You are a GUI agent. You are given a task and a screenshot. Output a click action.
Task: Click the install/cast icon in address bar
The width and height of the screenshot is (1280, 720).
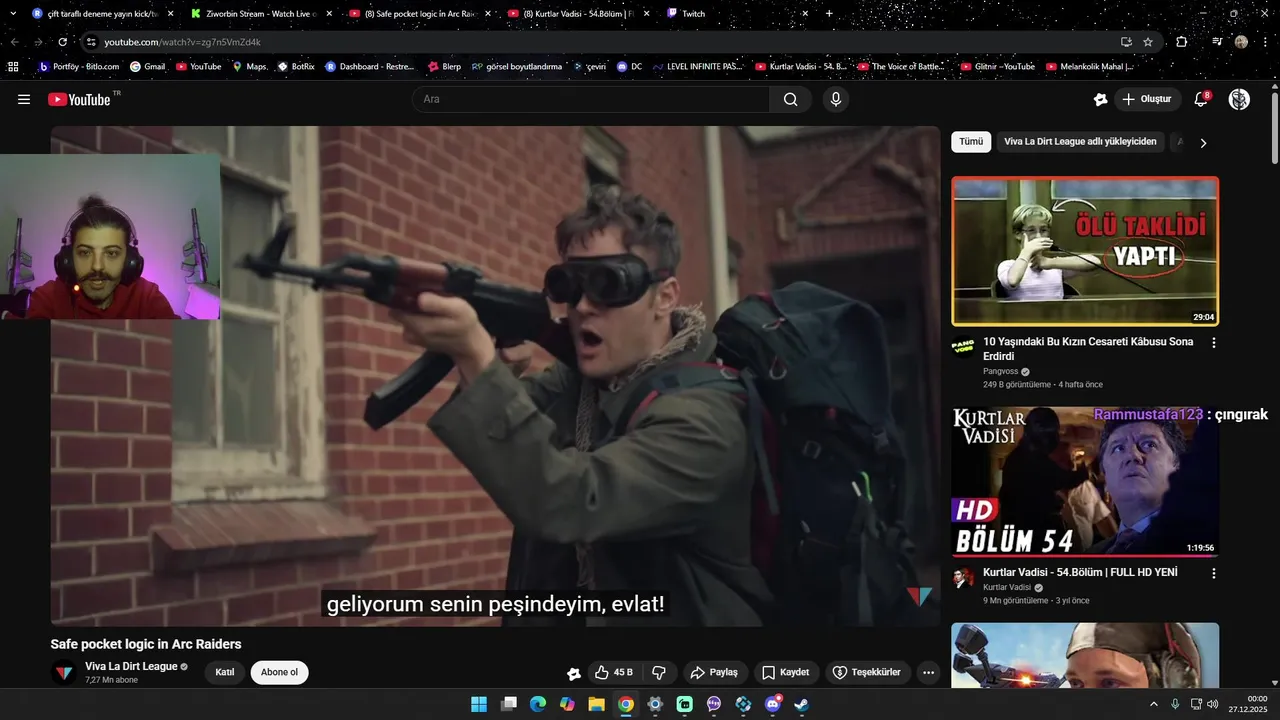pyautogui.click(x=1126, y=42)
